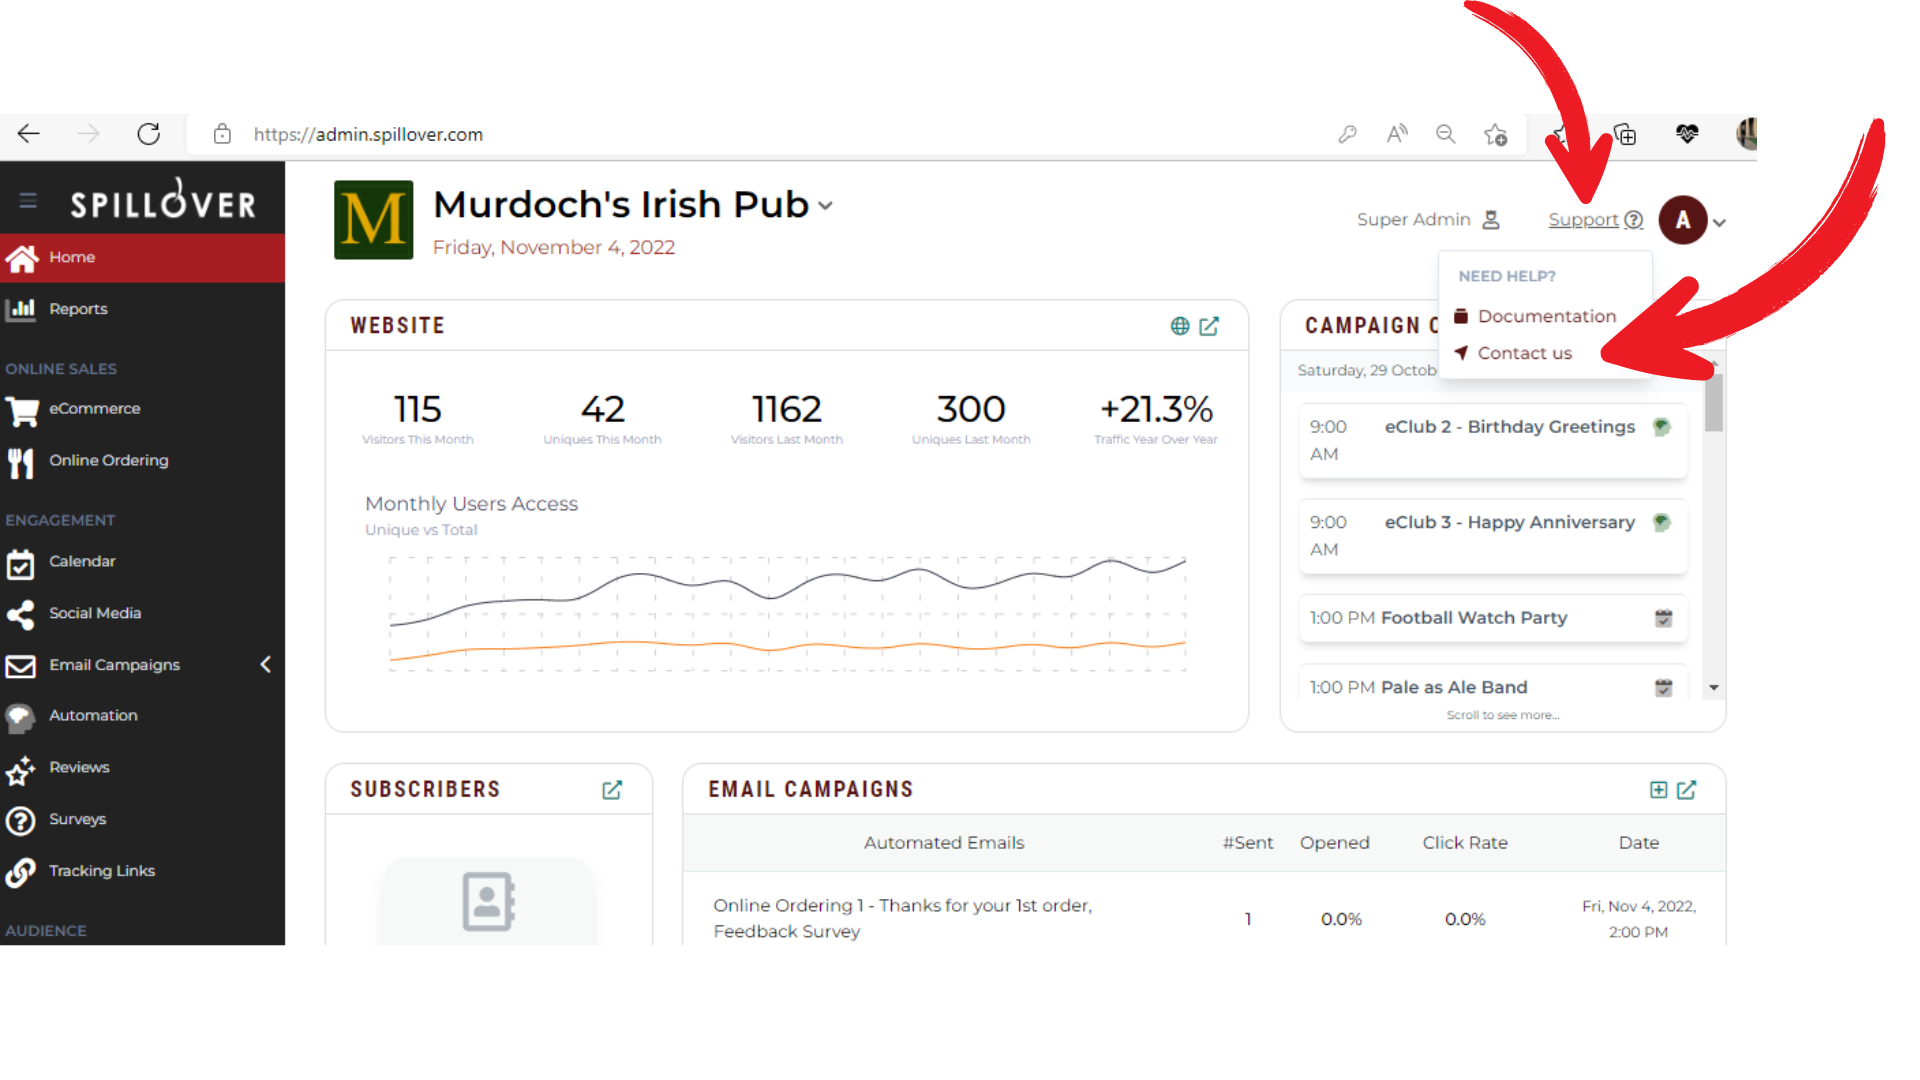
Task: Open Email Campaigns in sidebar
Action: point(142,665)
